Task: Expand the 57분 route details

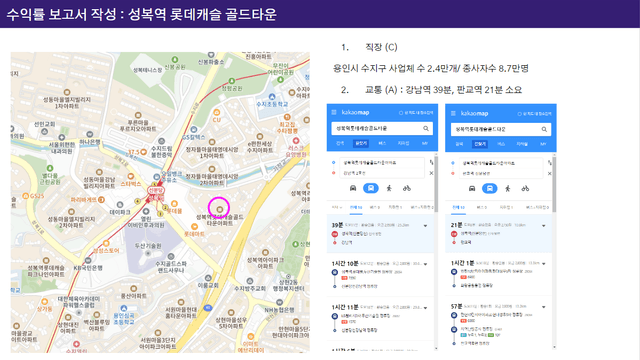Action: [x=544, y=307]
